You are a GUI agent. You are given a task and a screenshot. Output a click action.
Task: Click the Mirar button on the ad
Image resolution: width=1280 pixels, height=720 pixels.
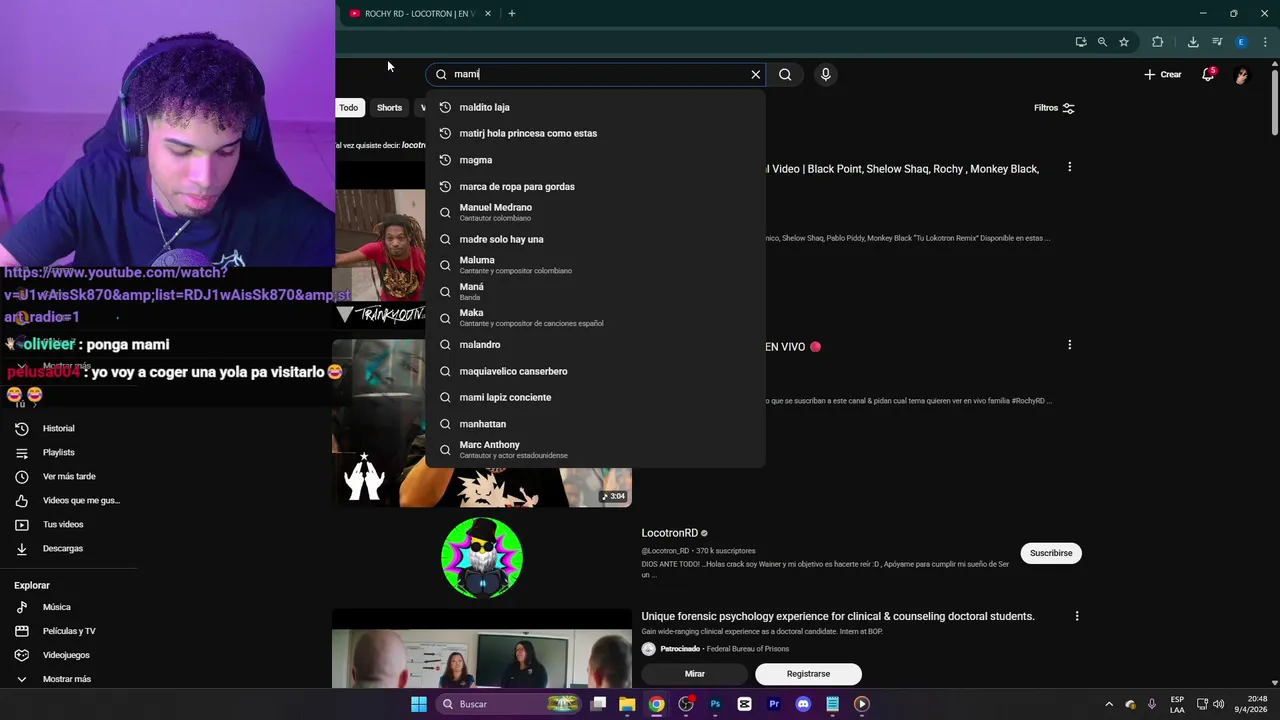694,674
